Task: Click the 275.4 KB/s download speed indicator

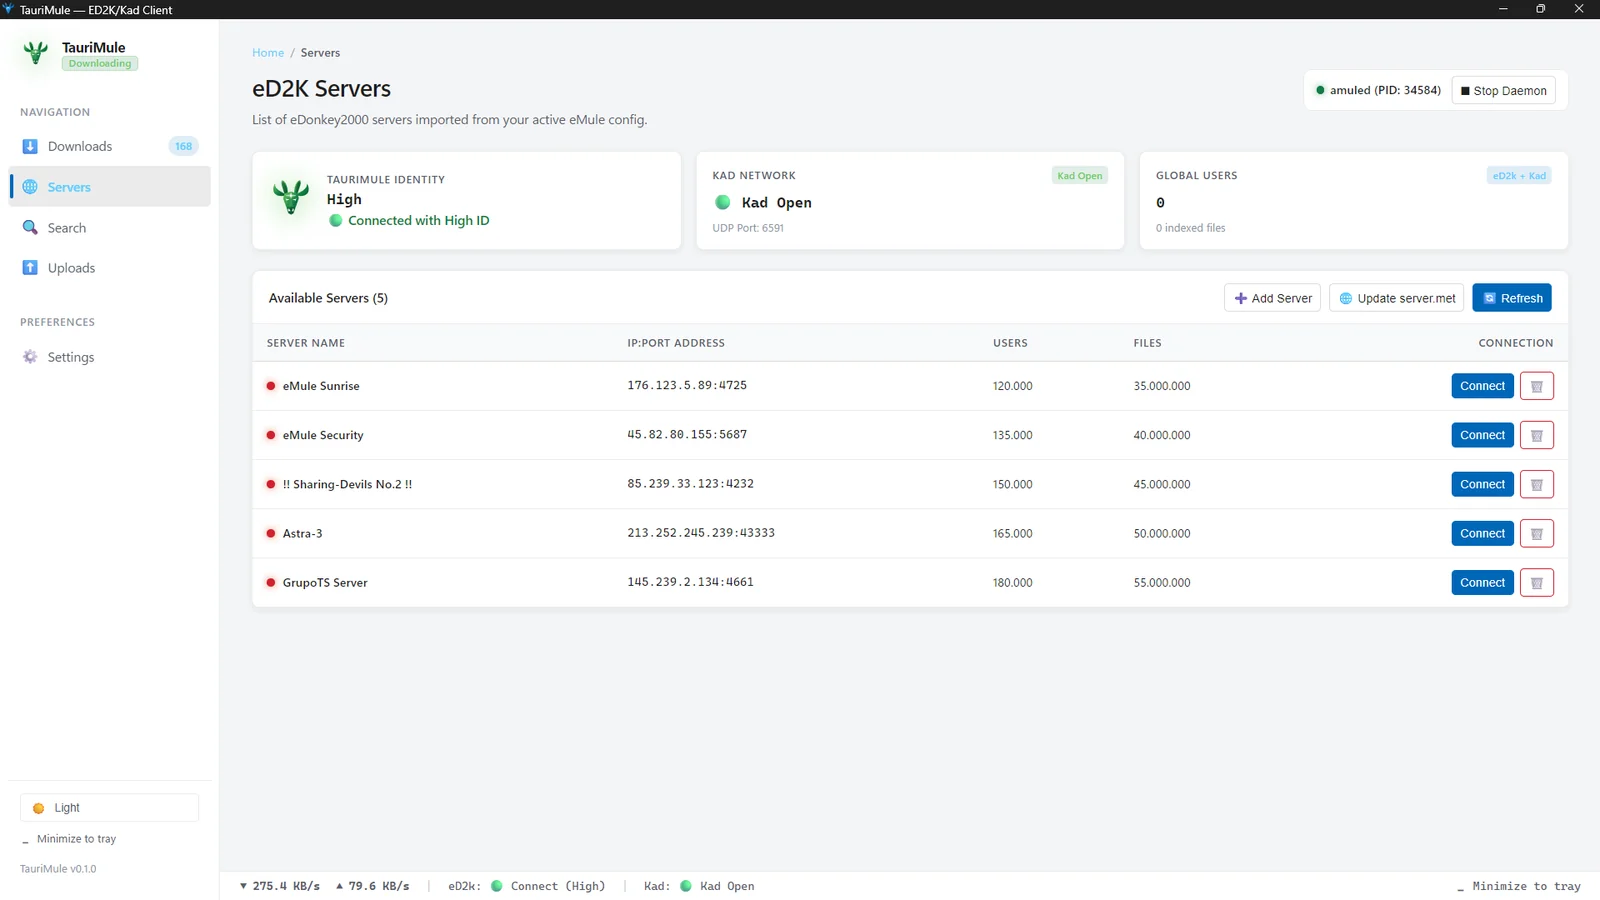Action: [280, 886]
